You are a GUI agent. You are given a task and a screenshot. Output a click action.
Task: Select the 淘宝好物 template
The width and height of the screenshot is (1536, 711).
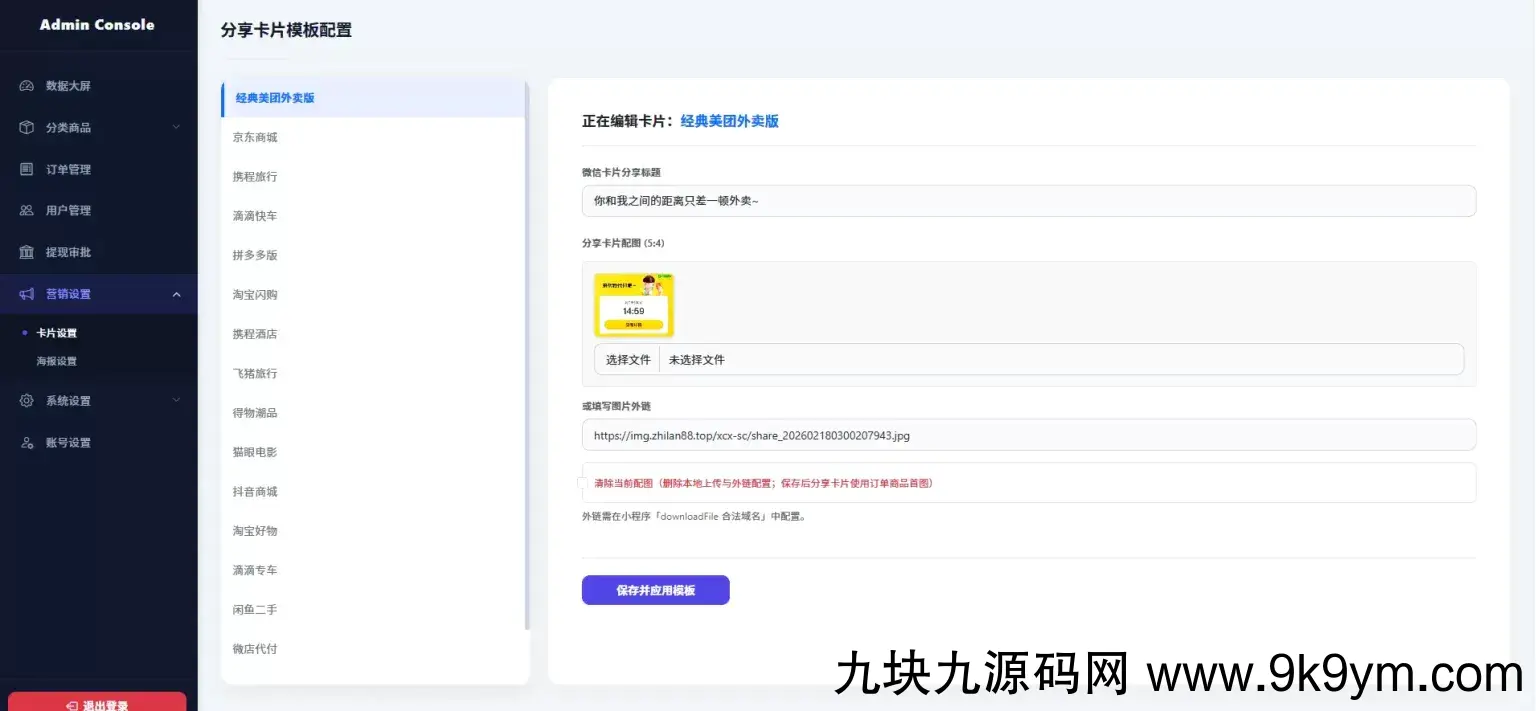pyautogui.click(x=373, y=531)
